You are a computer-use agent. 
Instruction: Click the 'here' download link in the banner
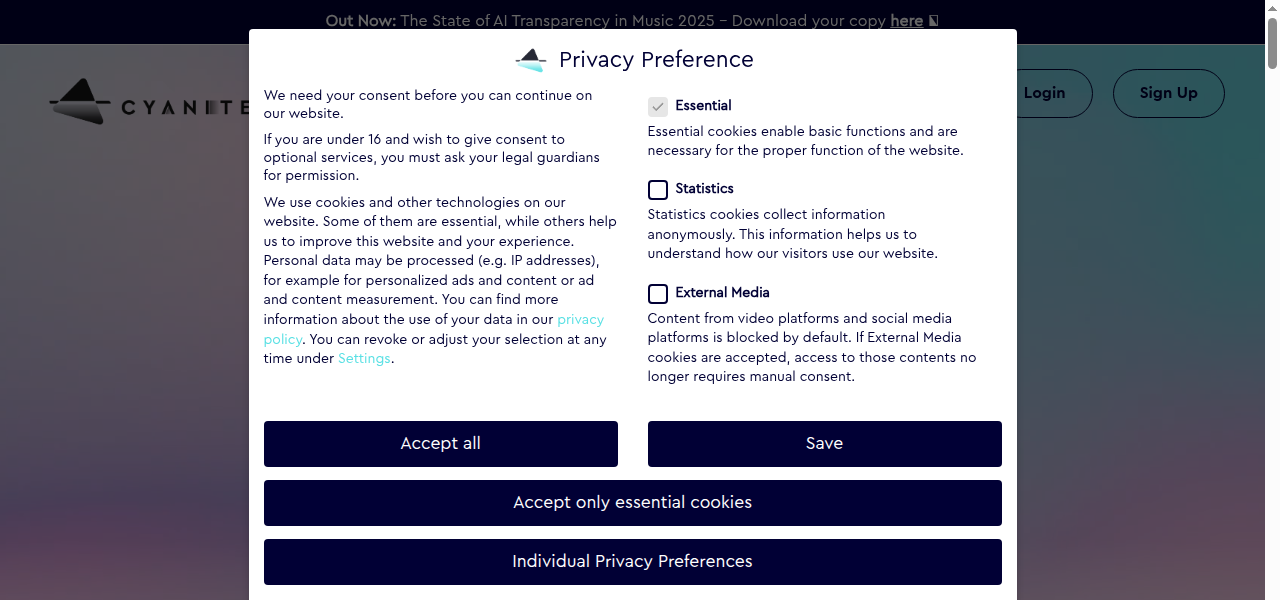pos(906,21)
